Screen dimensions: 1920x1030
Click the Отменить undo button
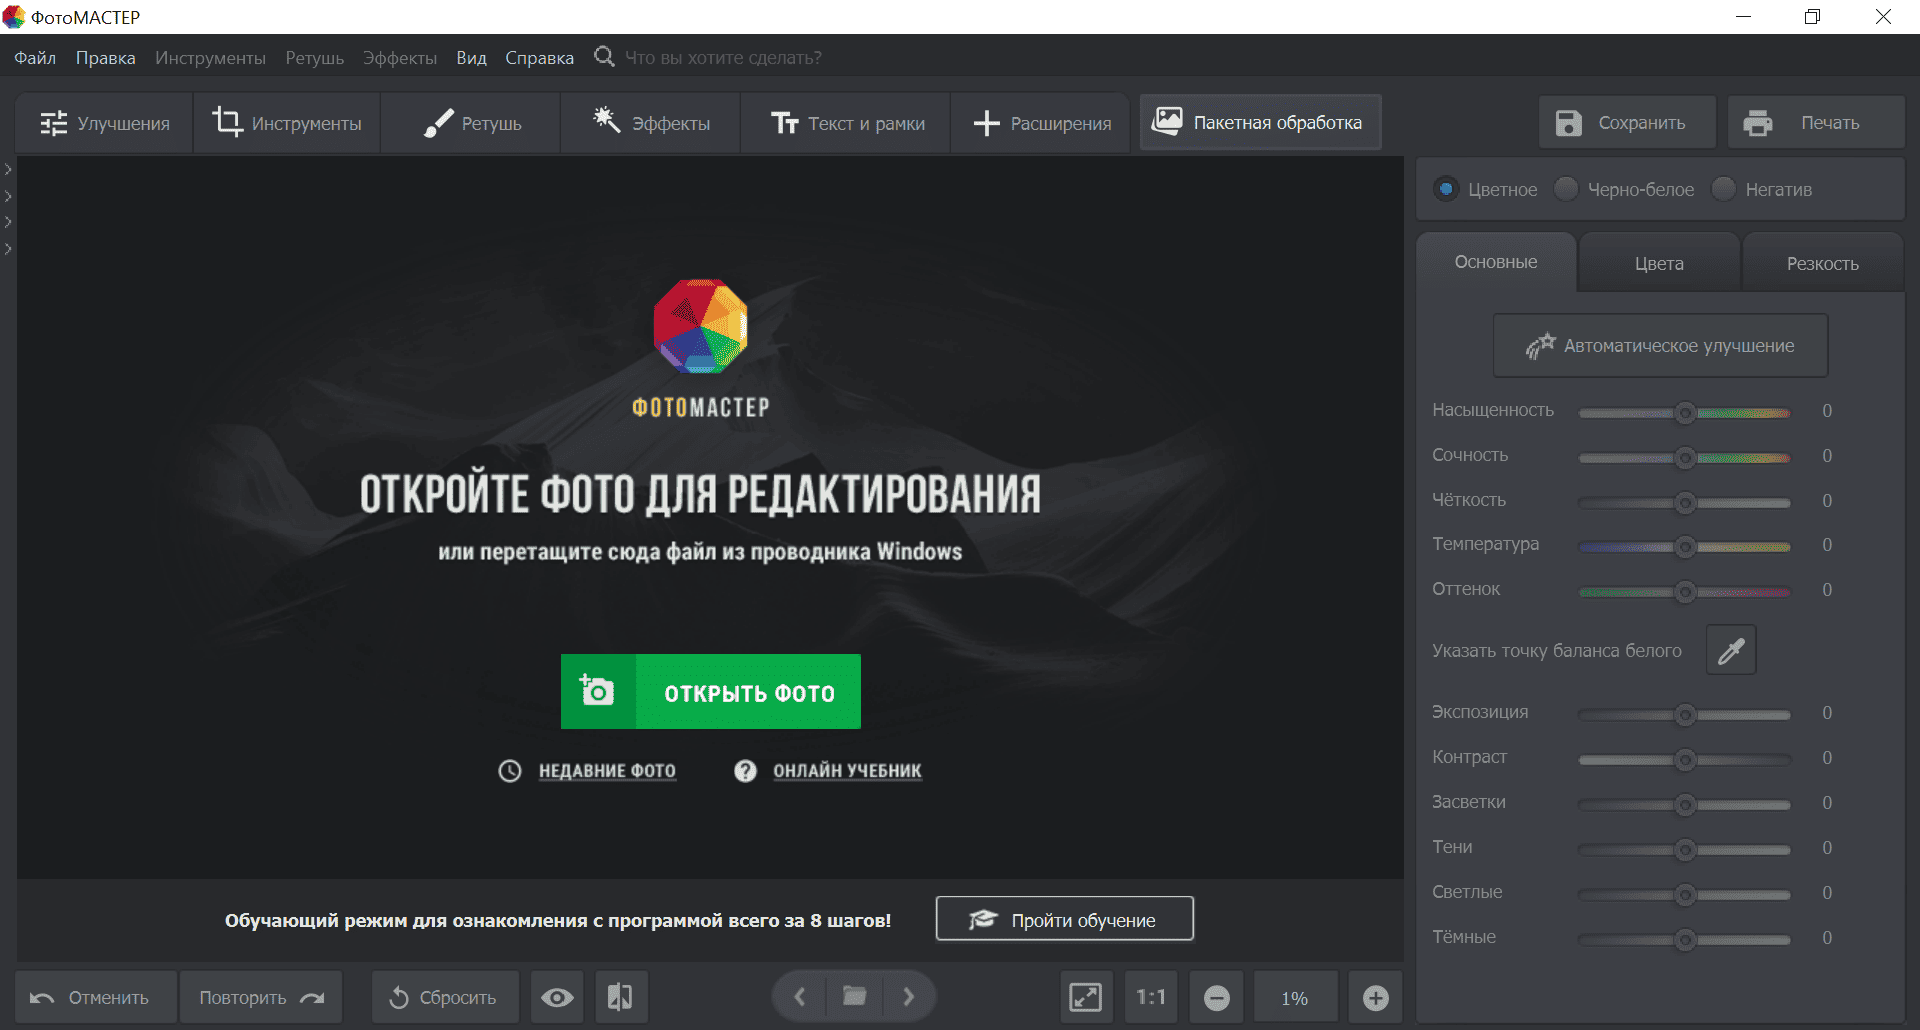(96, 997)
